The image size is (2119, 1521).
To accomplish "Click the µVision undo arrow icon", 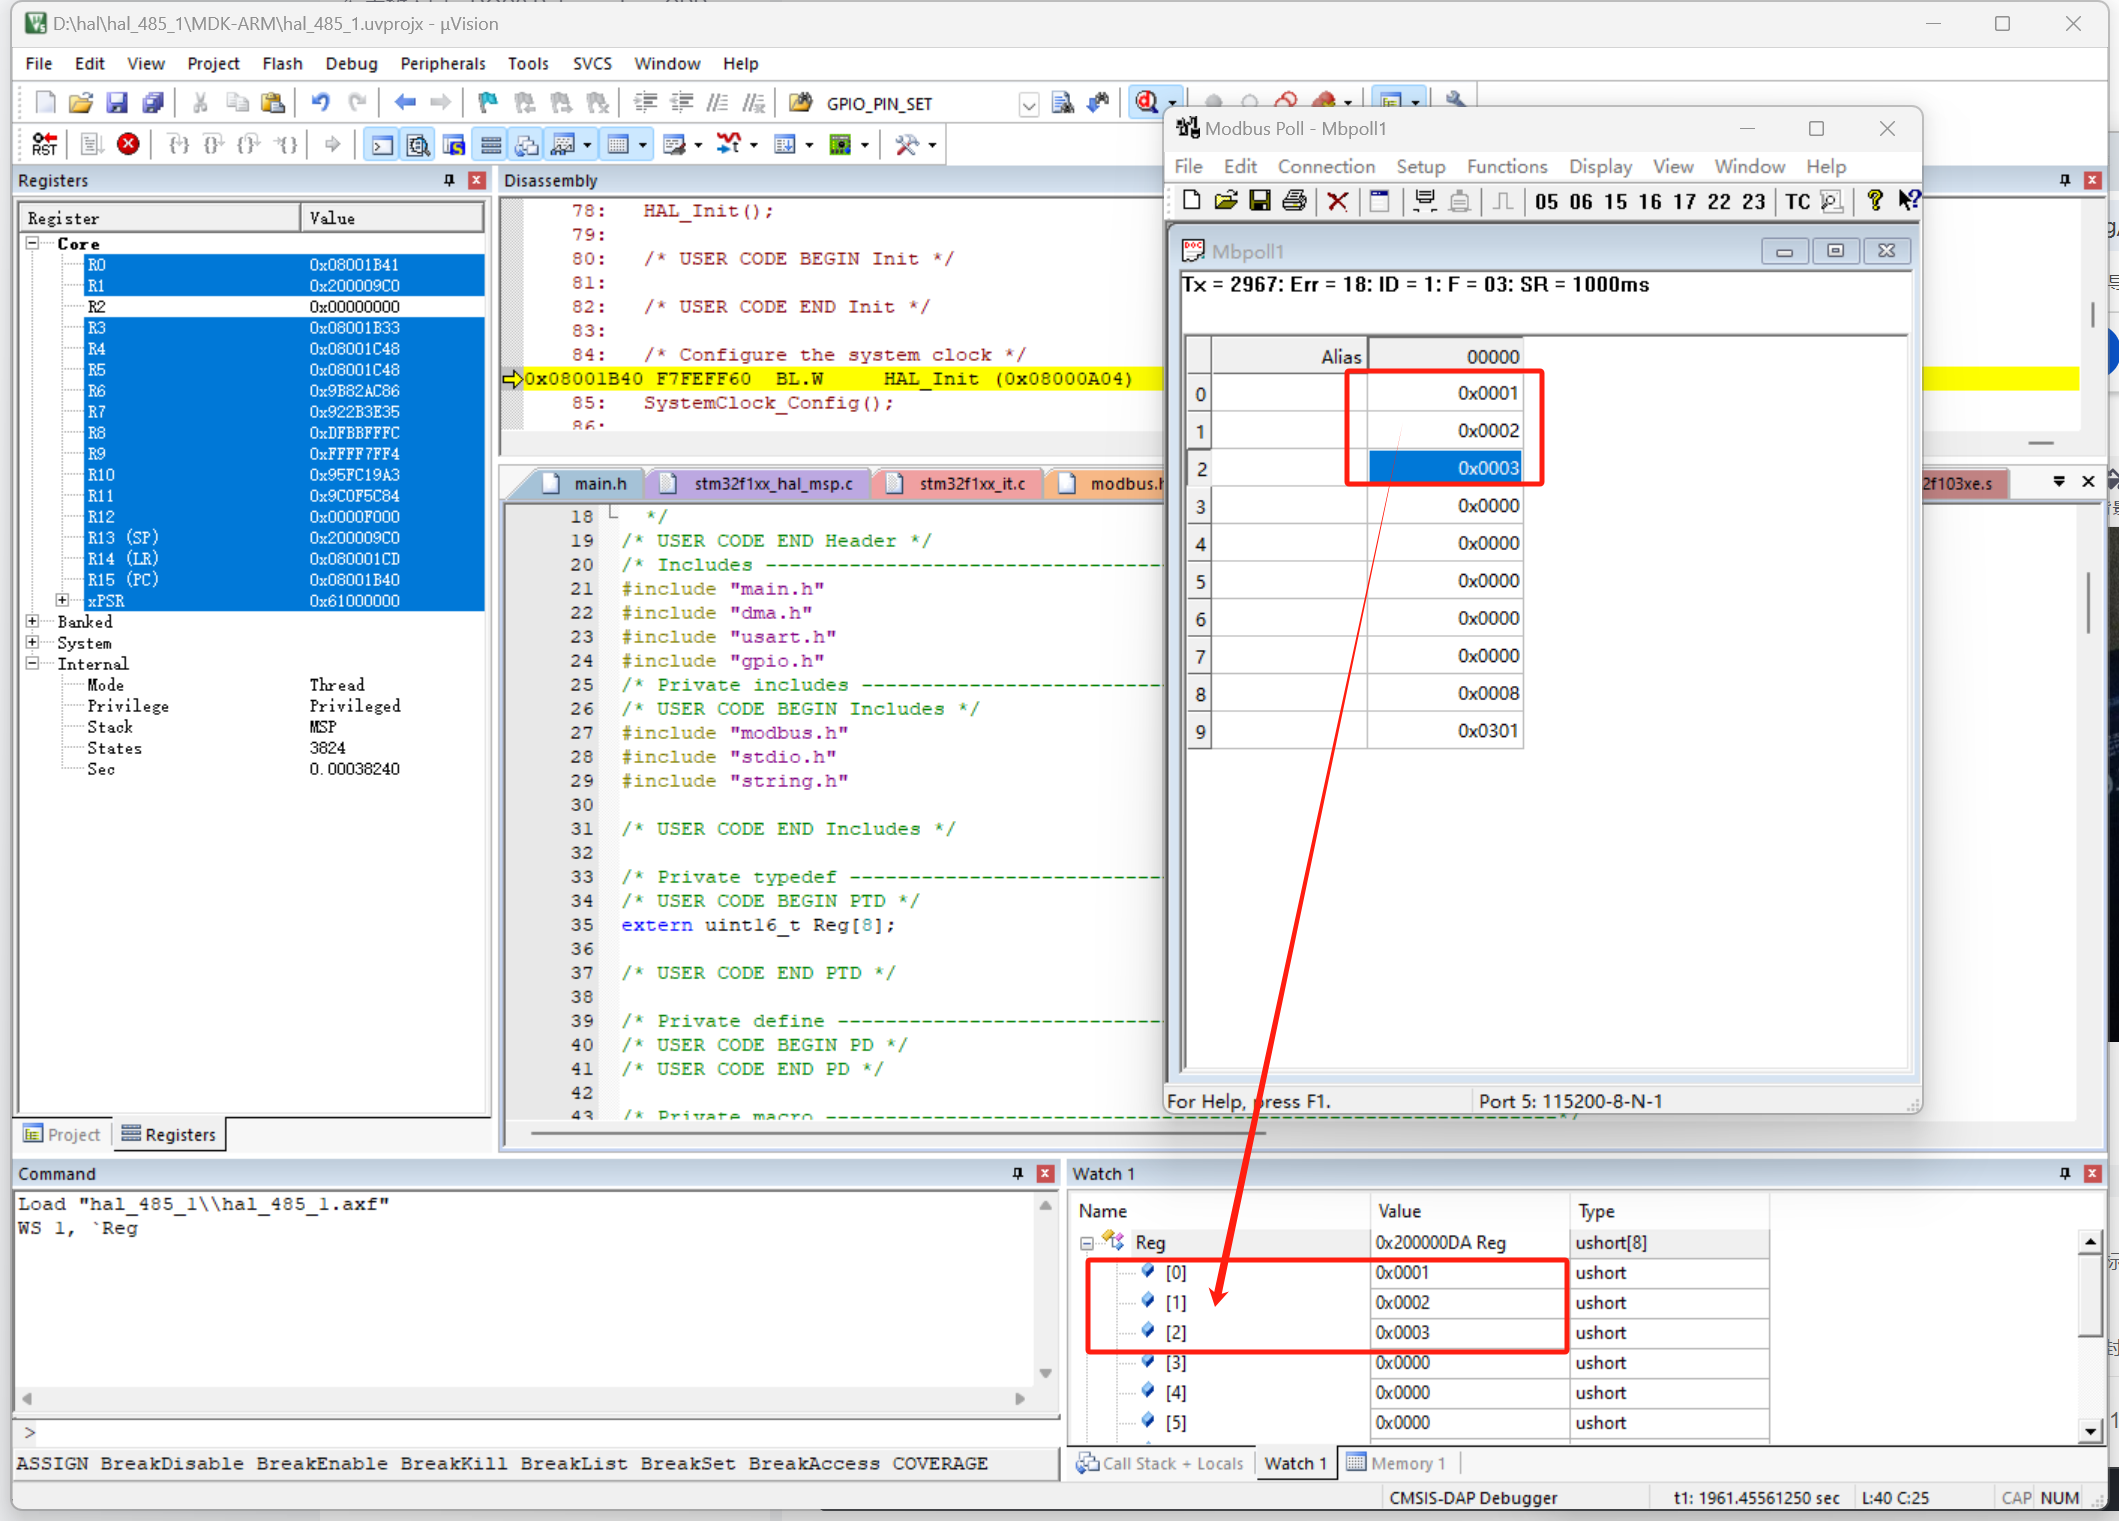I will [320, 103].
